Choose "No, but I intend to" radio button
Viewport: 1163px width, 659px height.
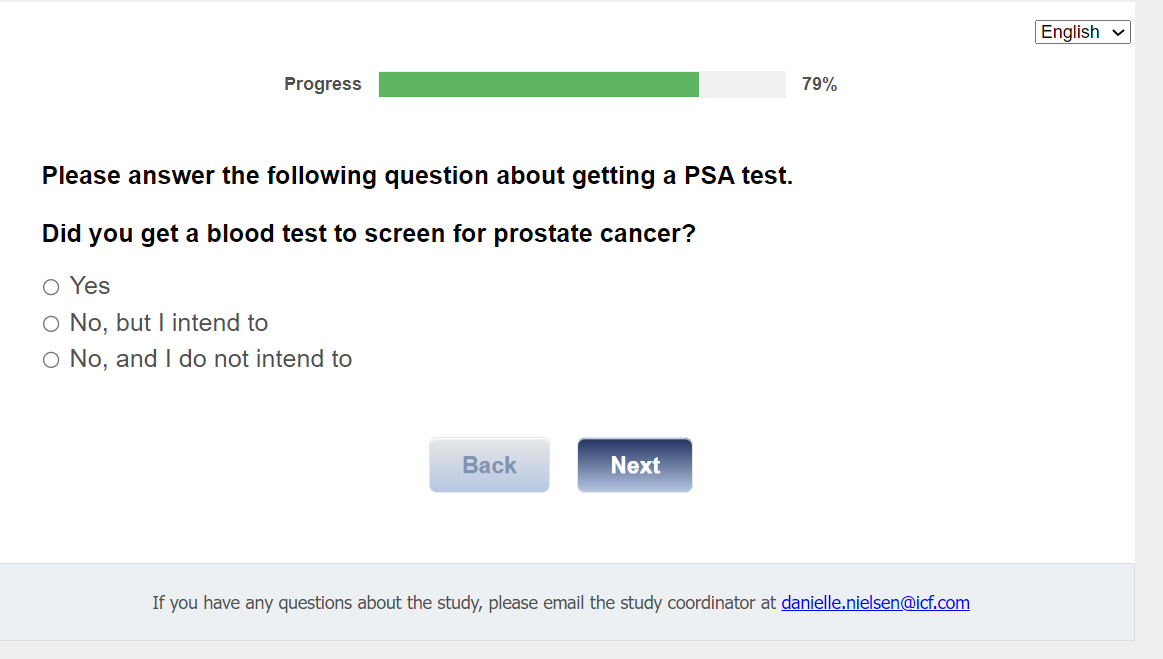(51, 324)
